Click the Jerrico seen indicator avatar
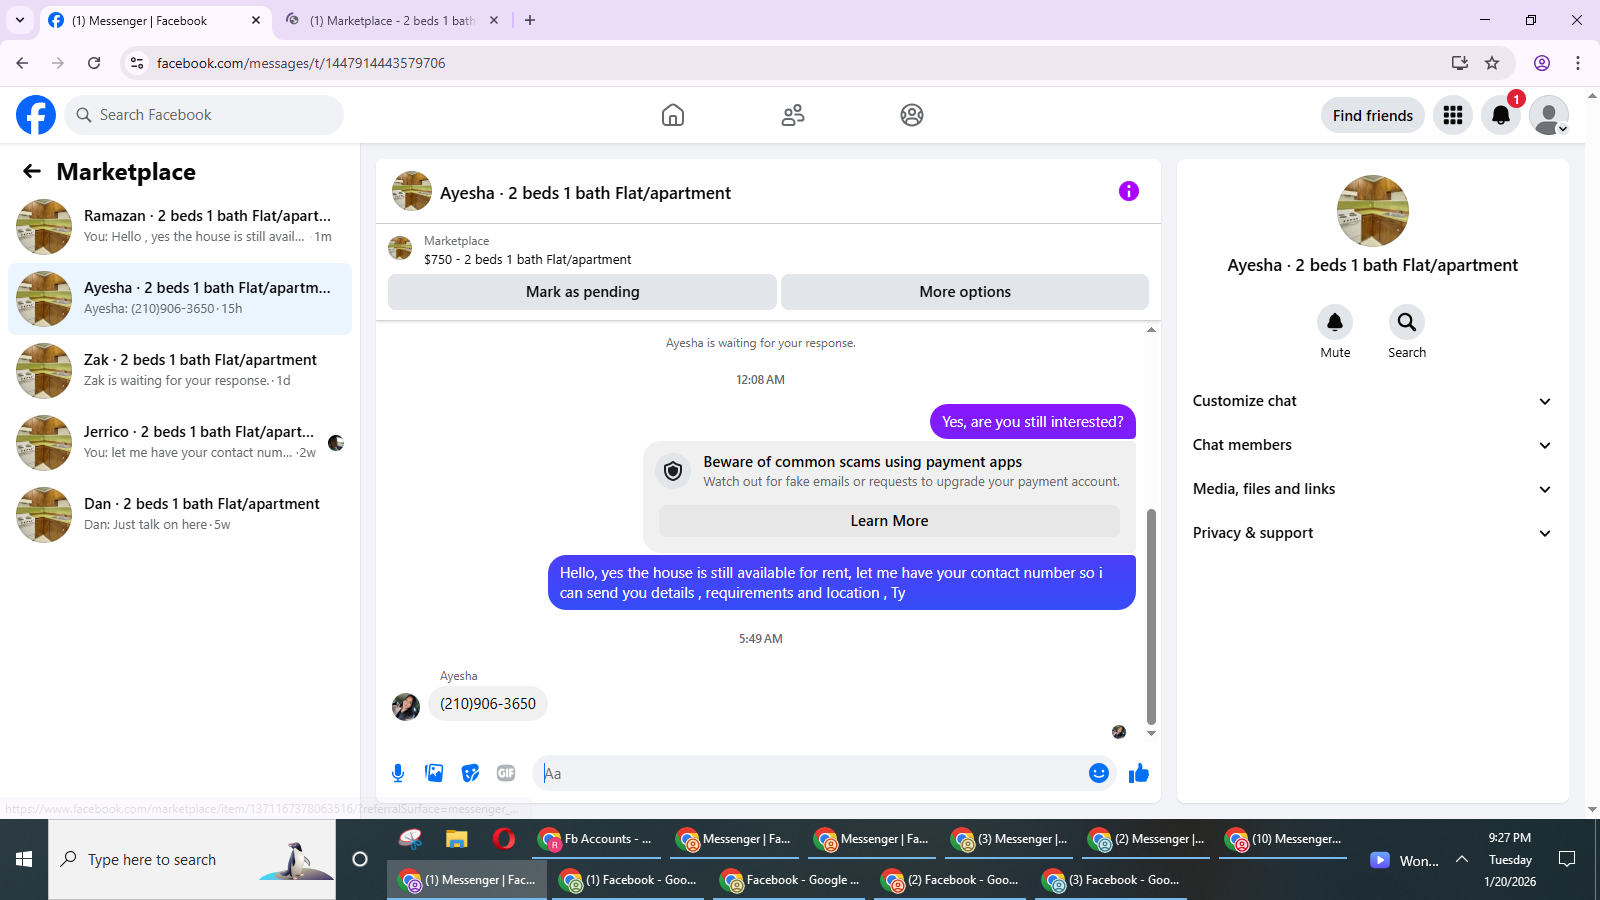The image size is (1600, 900). tap(336, 443)
